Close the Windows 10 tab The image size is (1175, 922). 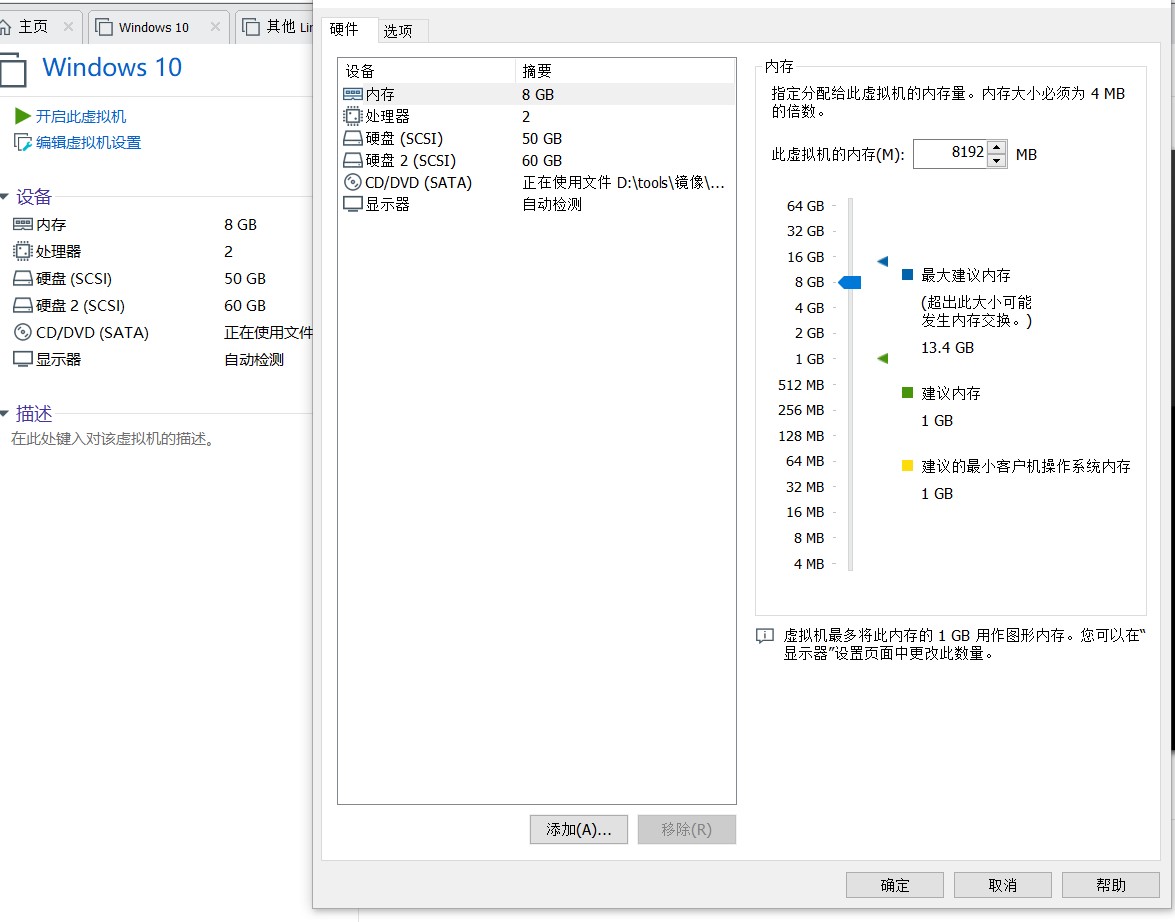[215, 27]
